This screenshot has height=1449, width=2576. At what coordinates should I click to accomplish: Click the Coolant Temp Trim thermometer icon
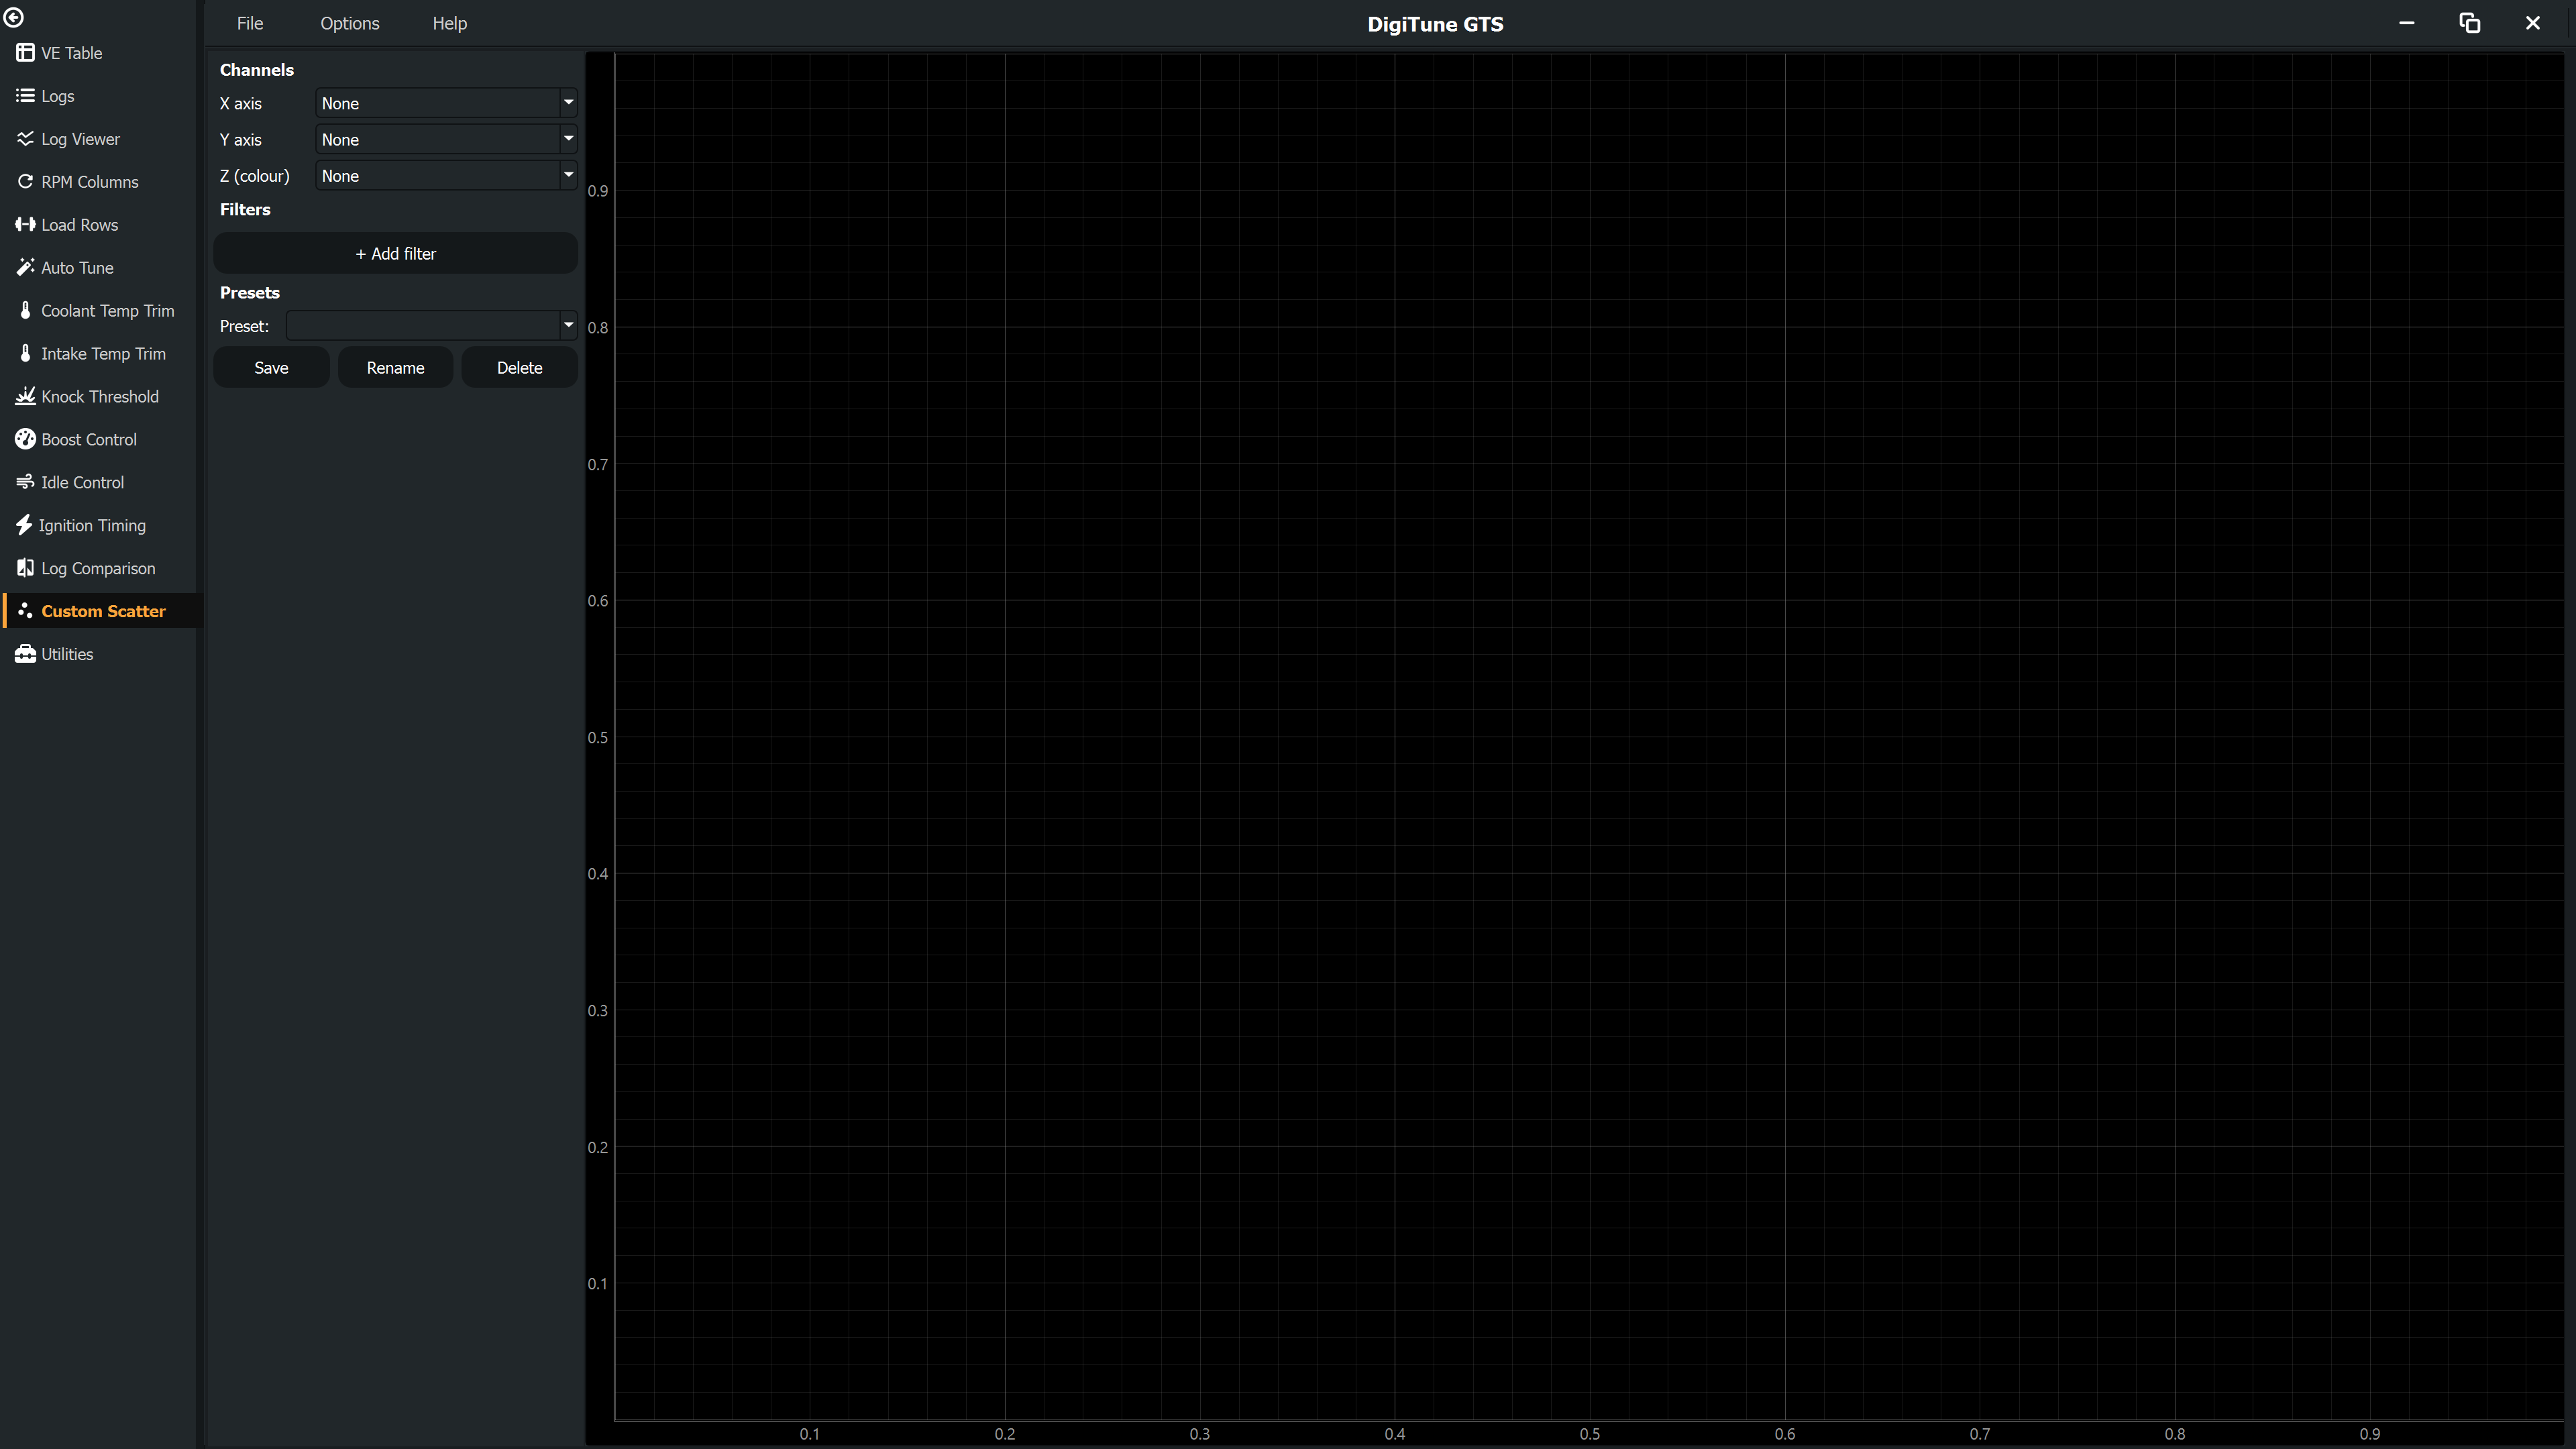tap(25, 311)
